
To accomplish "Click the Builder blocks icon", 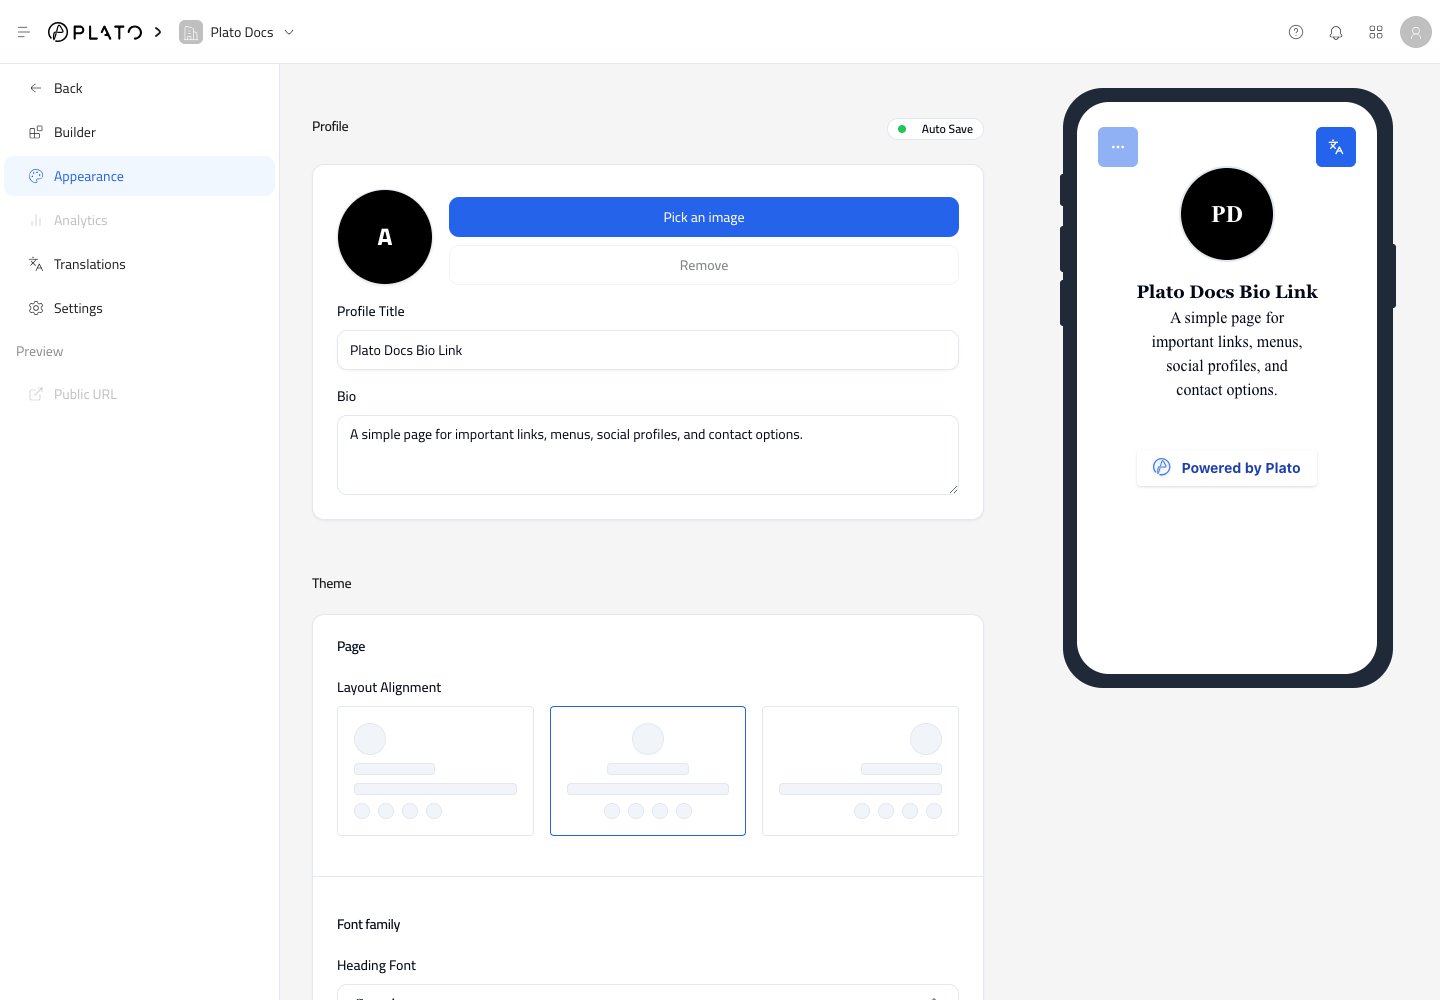I will coord(36,132).
